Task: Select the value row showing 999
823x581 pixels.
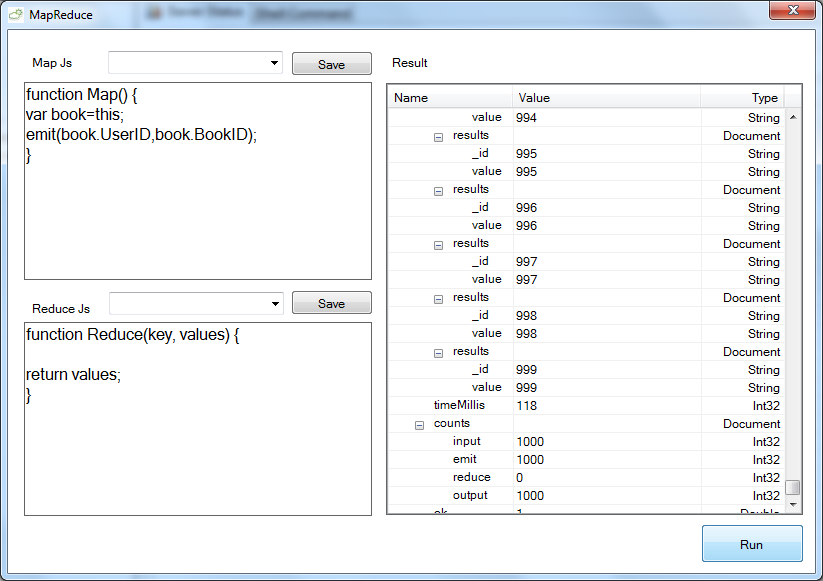Action: [586, 387]
